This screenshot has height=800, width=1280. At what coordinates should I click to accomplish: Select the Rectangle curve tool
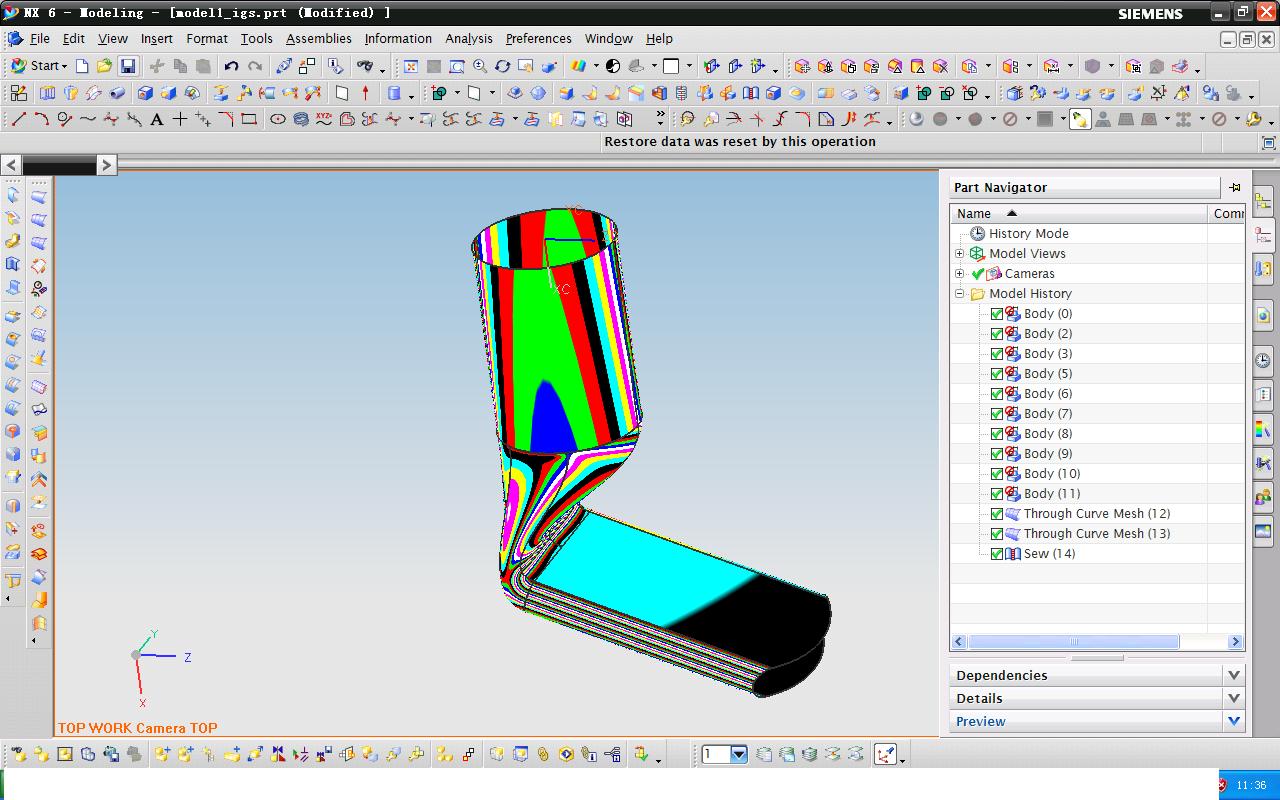pos(249,119)
